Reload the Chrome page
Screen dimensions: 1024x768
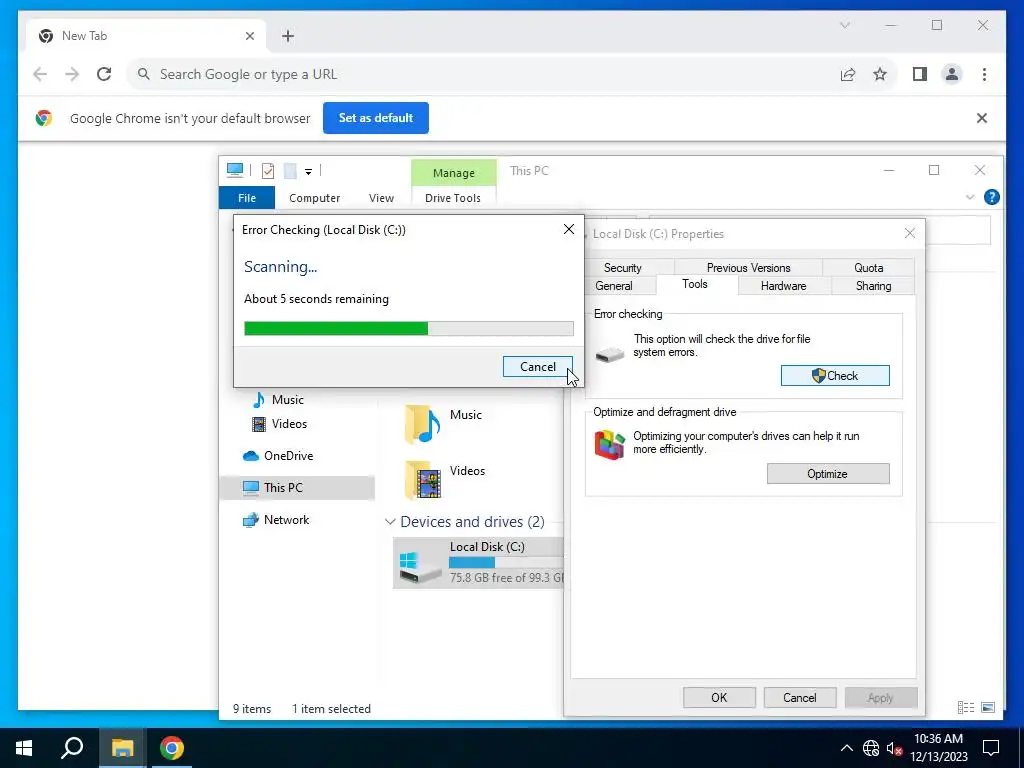point(104,74)
